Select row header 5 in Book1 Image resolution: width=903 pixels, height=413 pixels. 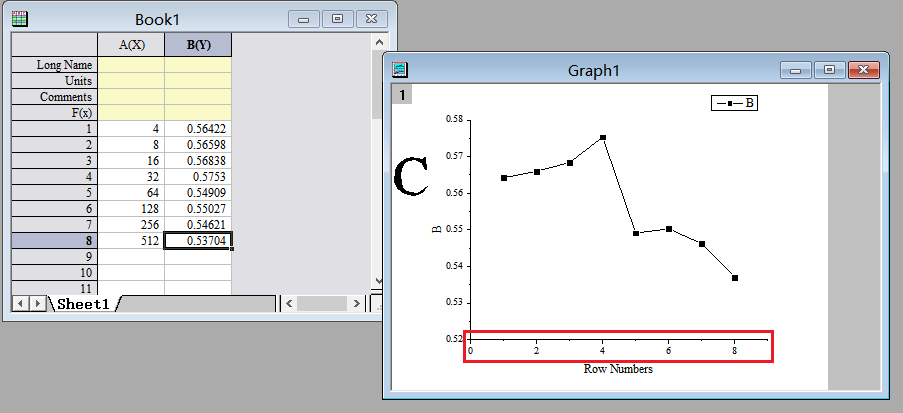coord(55,192)
